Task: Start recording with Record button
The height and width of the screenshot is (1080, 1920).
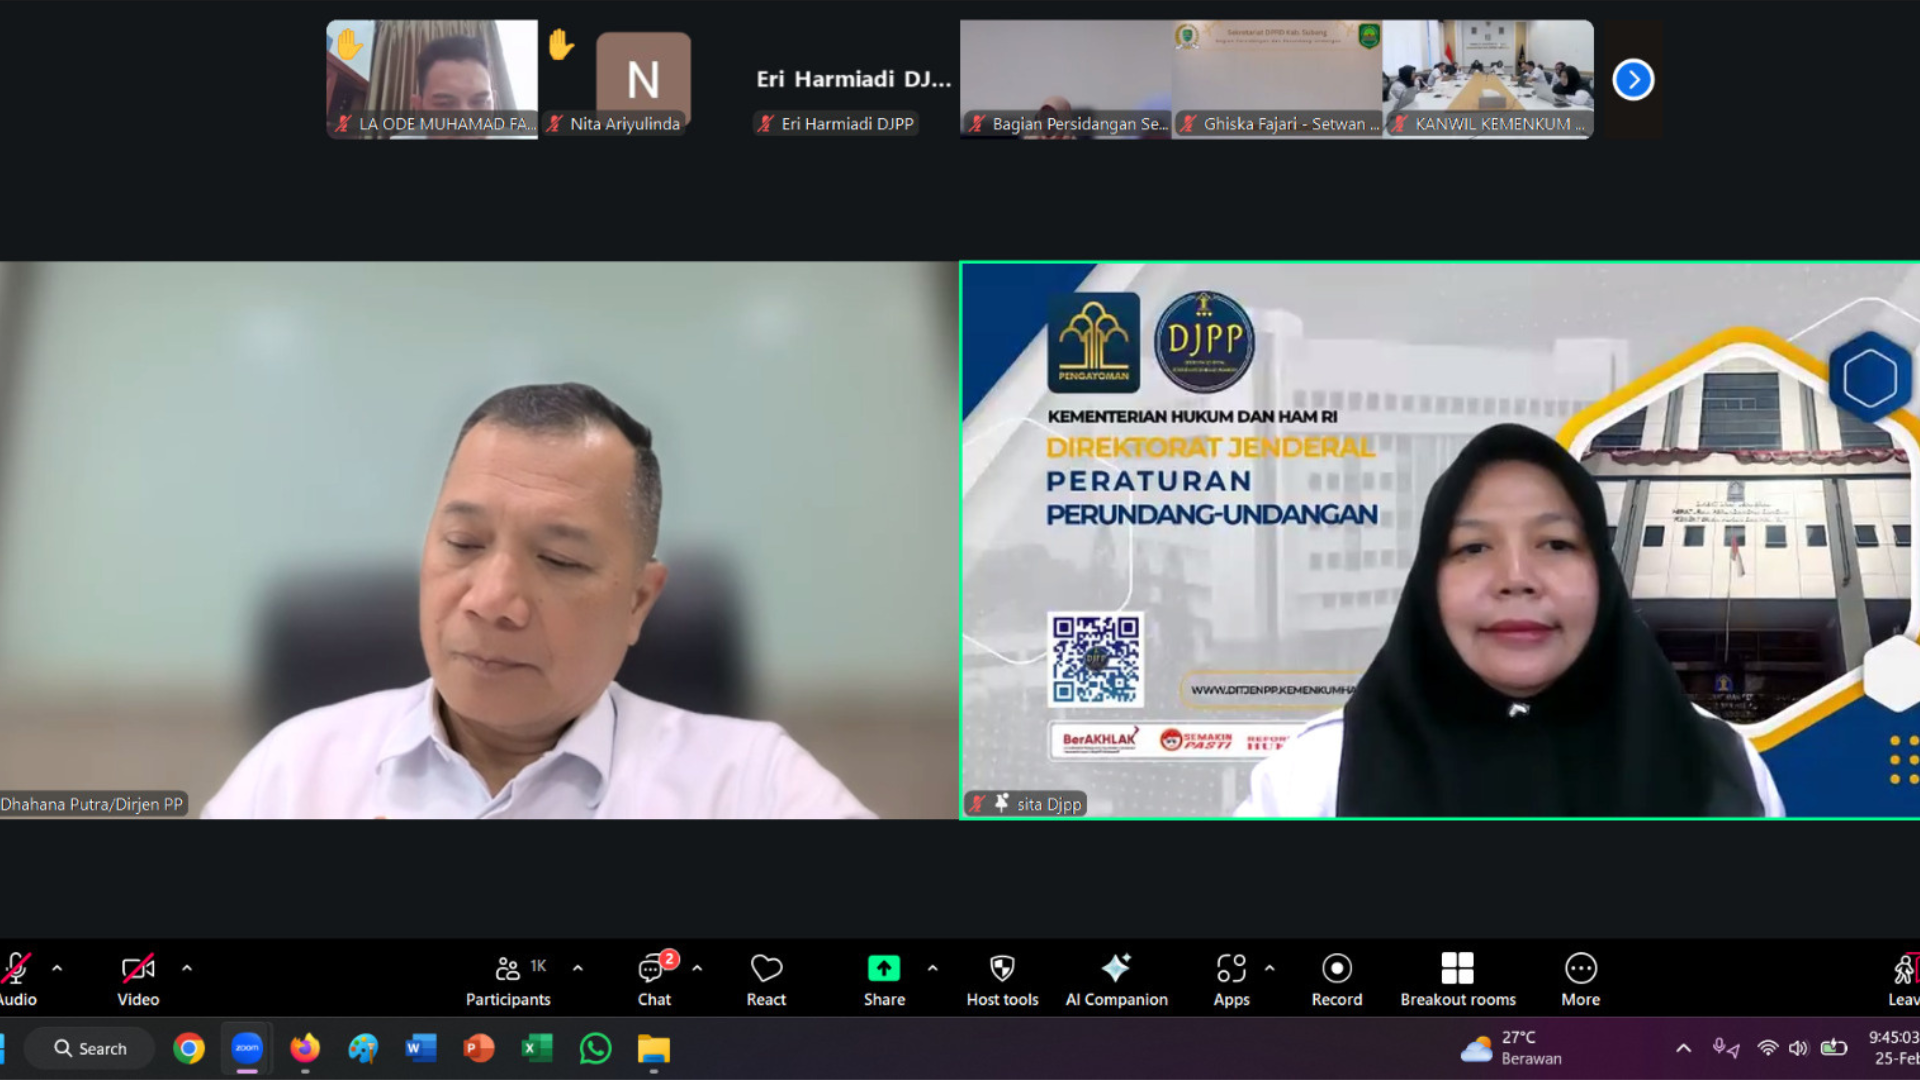Action: pyautogui.click(x=1336, y=979)
